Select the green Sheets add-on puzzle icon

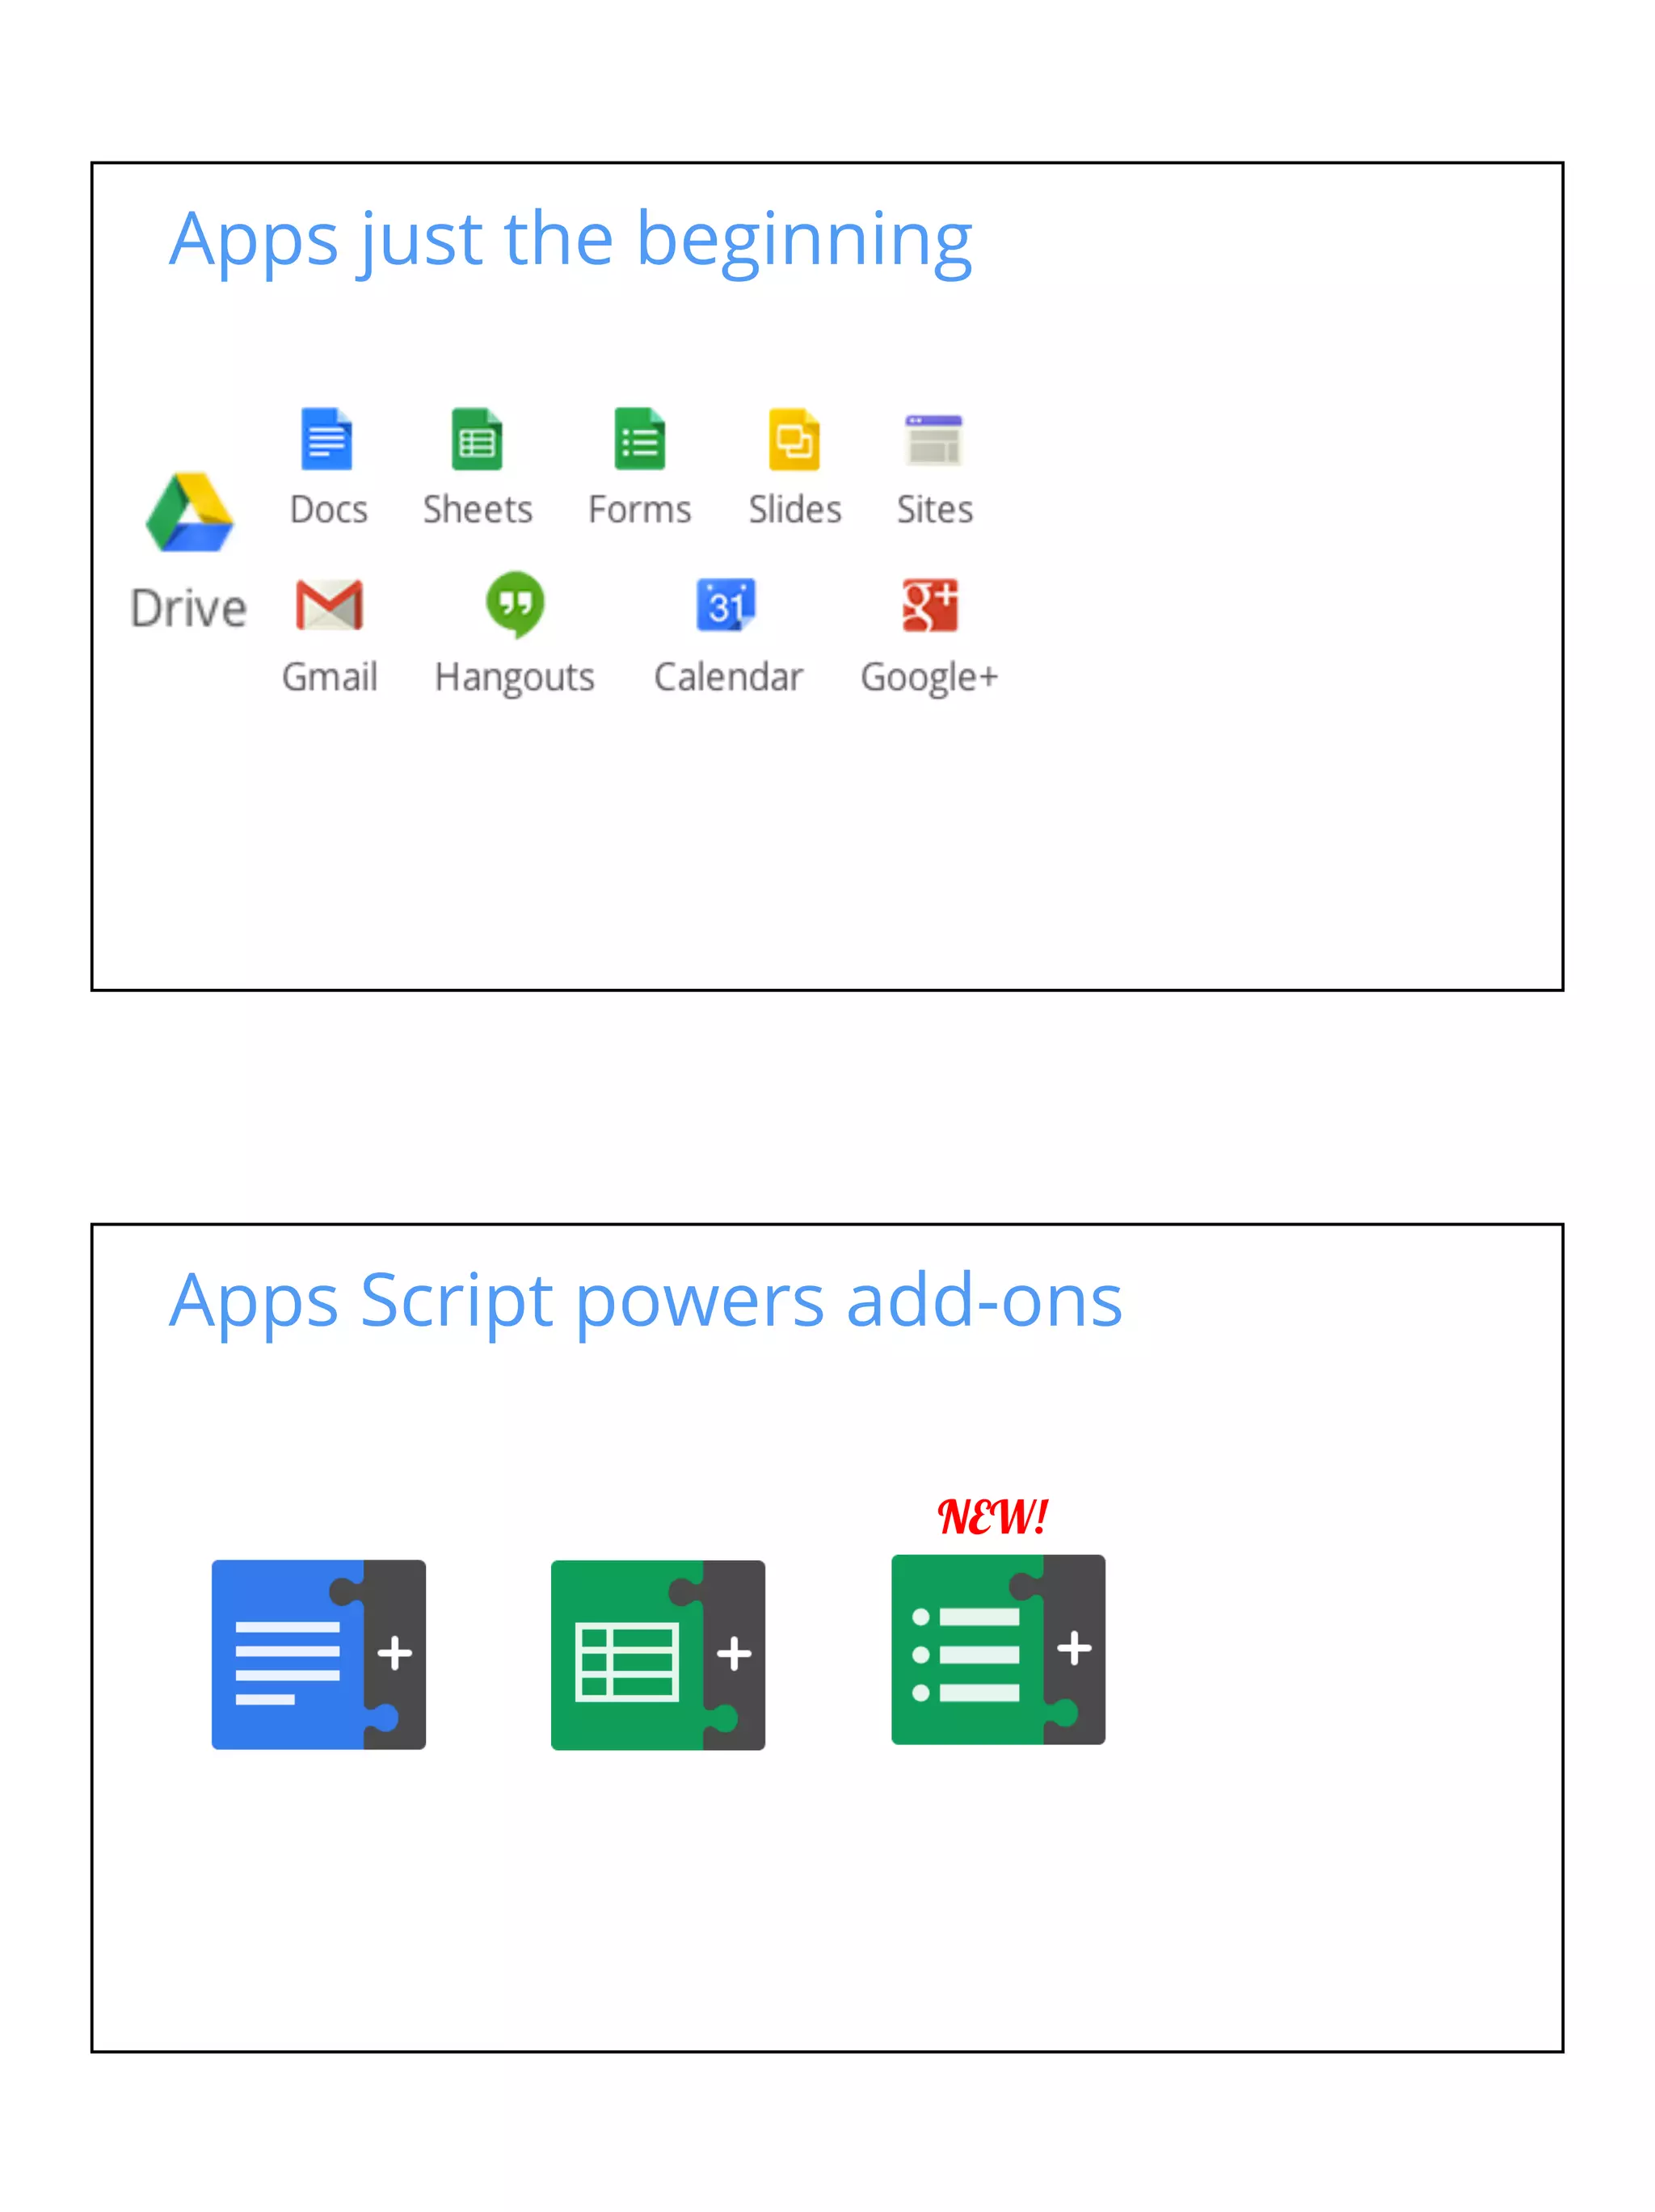point(658,1654)
